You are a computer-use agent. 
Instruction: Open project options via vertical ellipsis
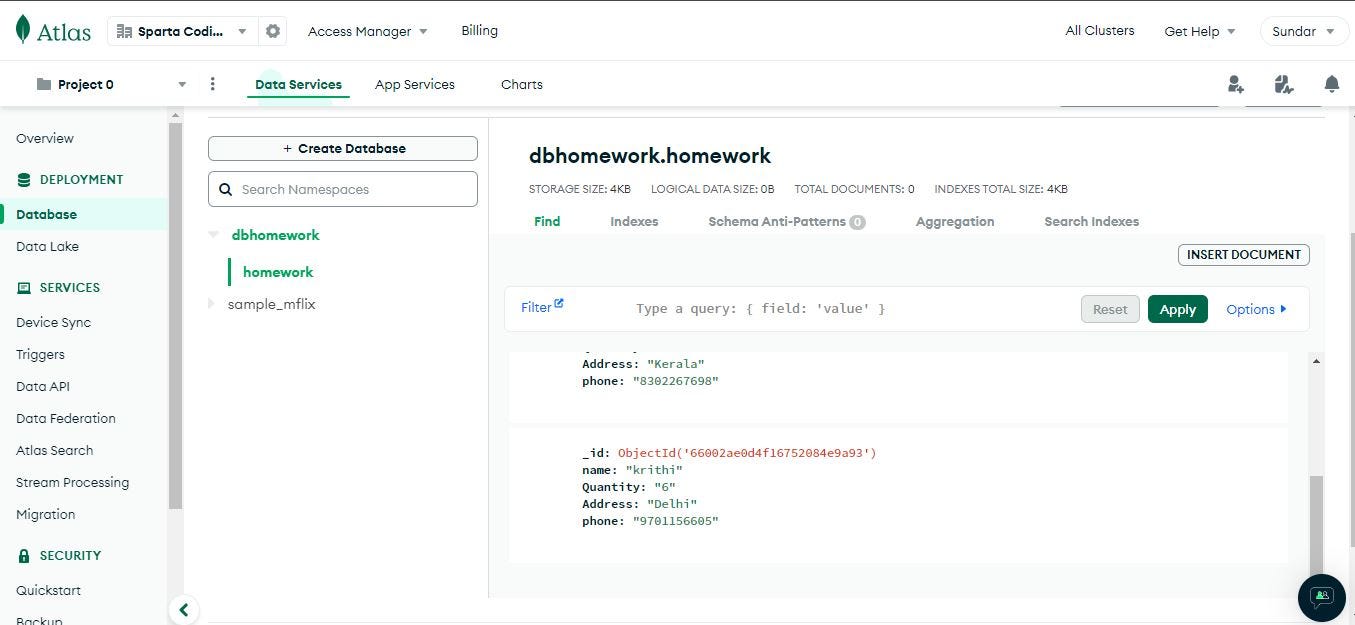point(212,84)
